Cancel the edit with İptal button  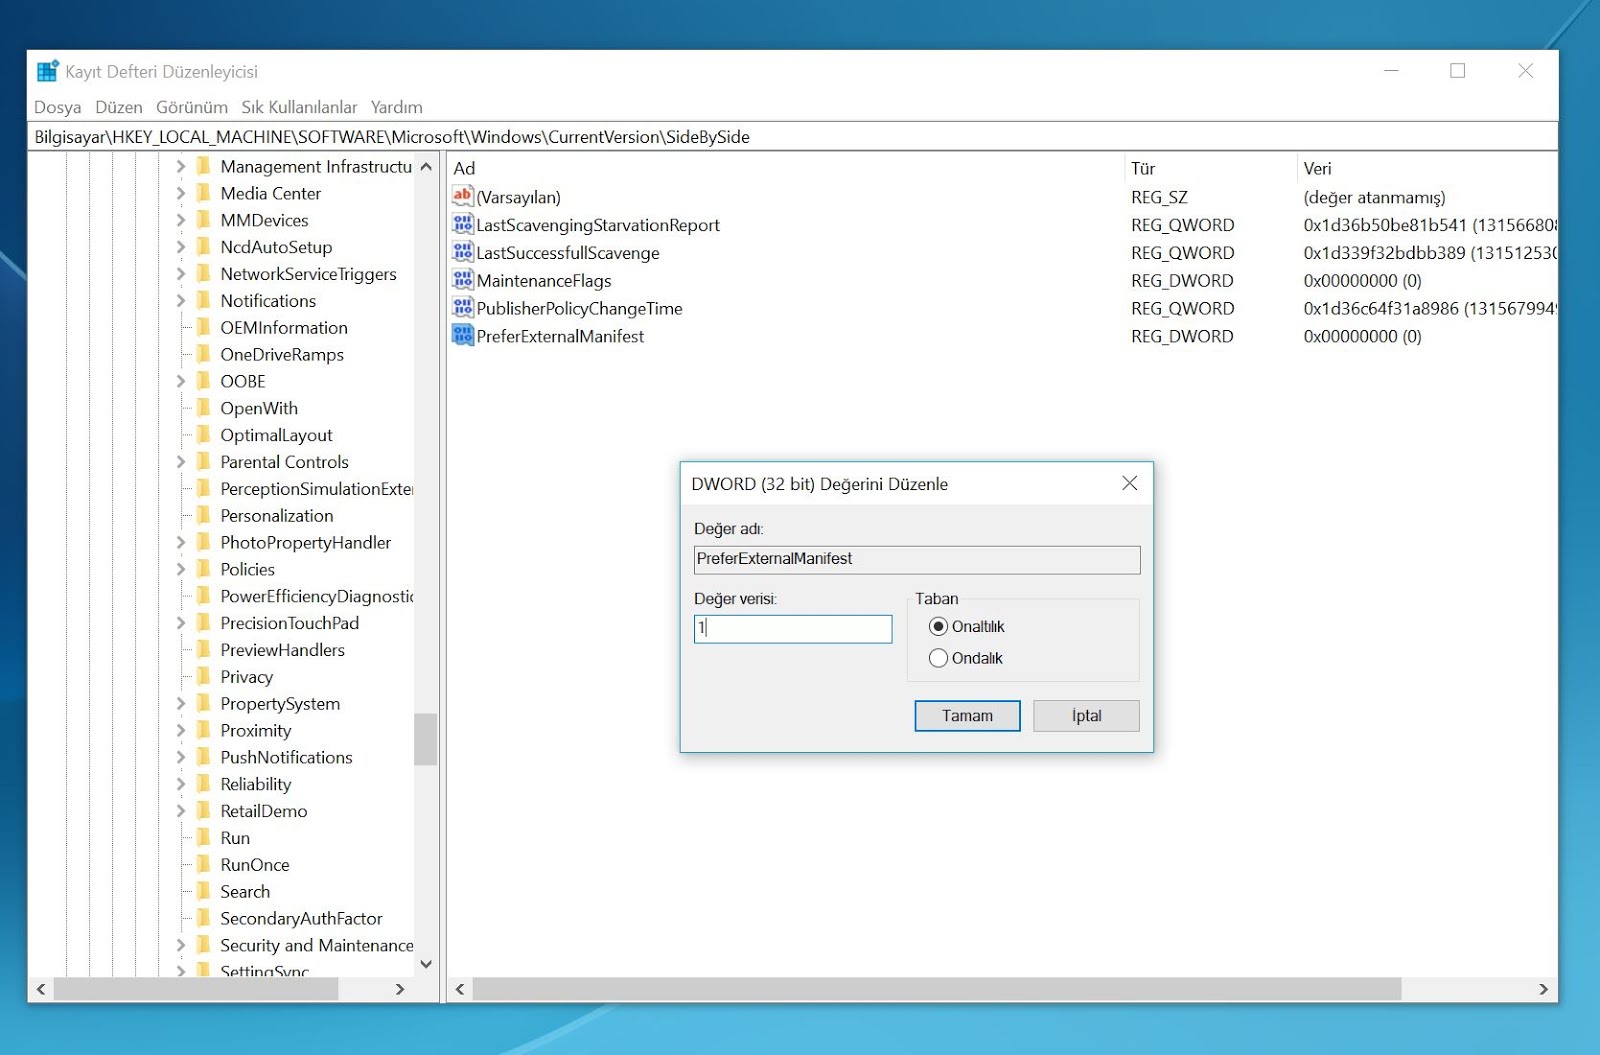[x=1086, y=716]
